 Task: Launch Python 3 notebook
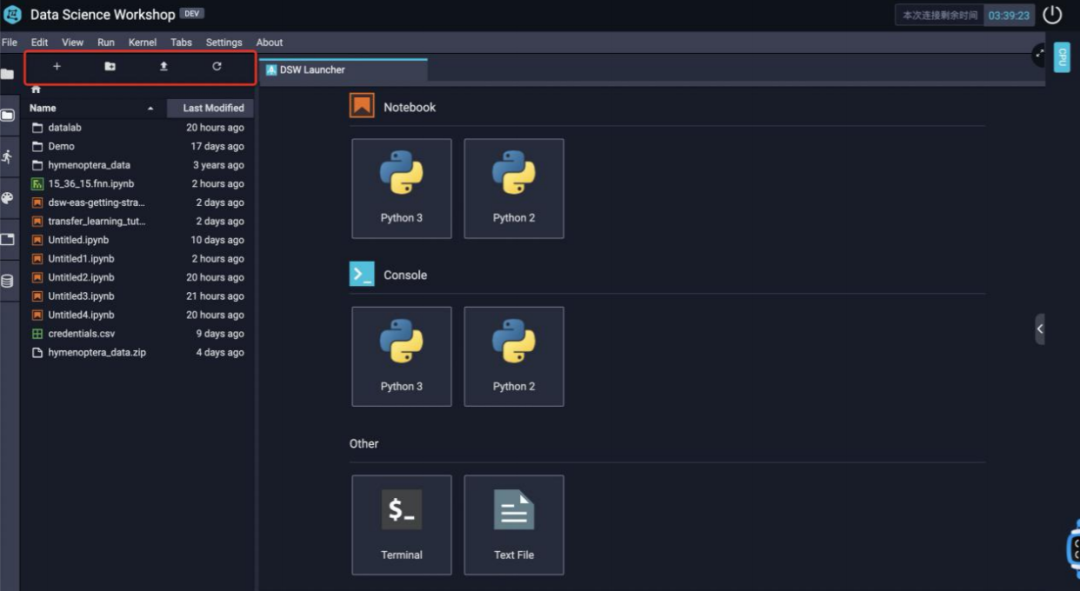pyautogui.click(x=402, y=189)
